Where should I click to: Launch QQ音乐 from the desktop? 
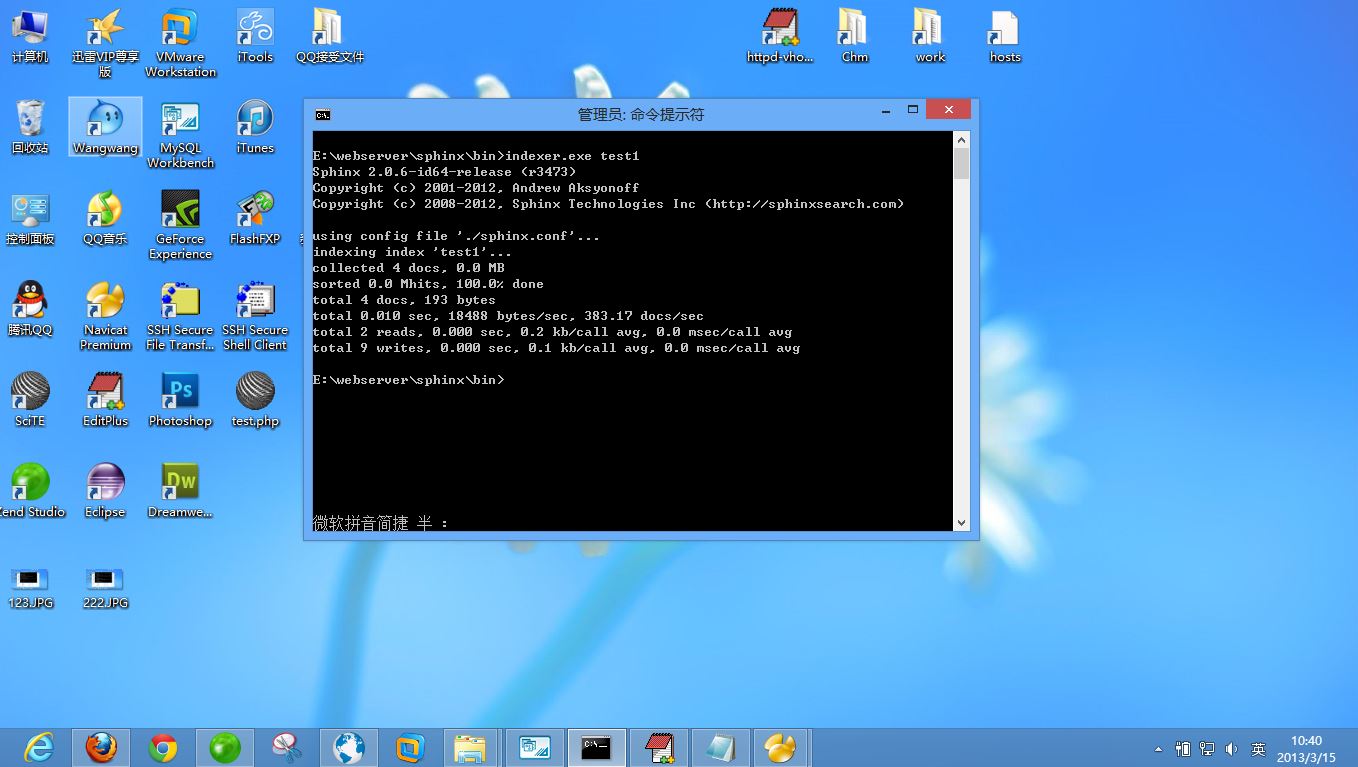(x=105, y=218)
